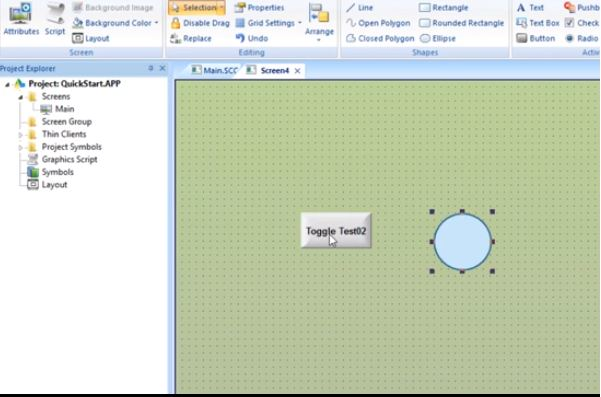Viewport: 601px width, 397px height.
Task: Open Replace tool
Action: (x=191, y=38)
